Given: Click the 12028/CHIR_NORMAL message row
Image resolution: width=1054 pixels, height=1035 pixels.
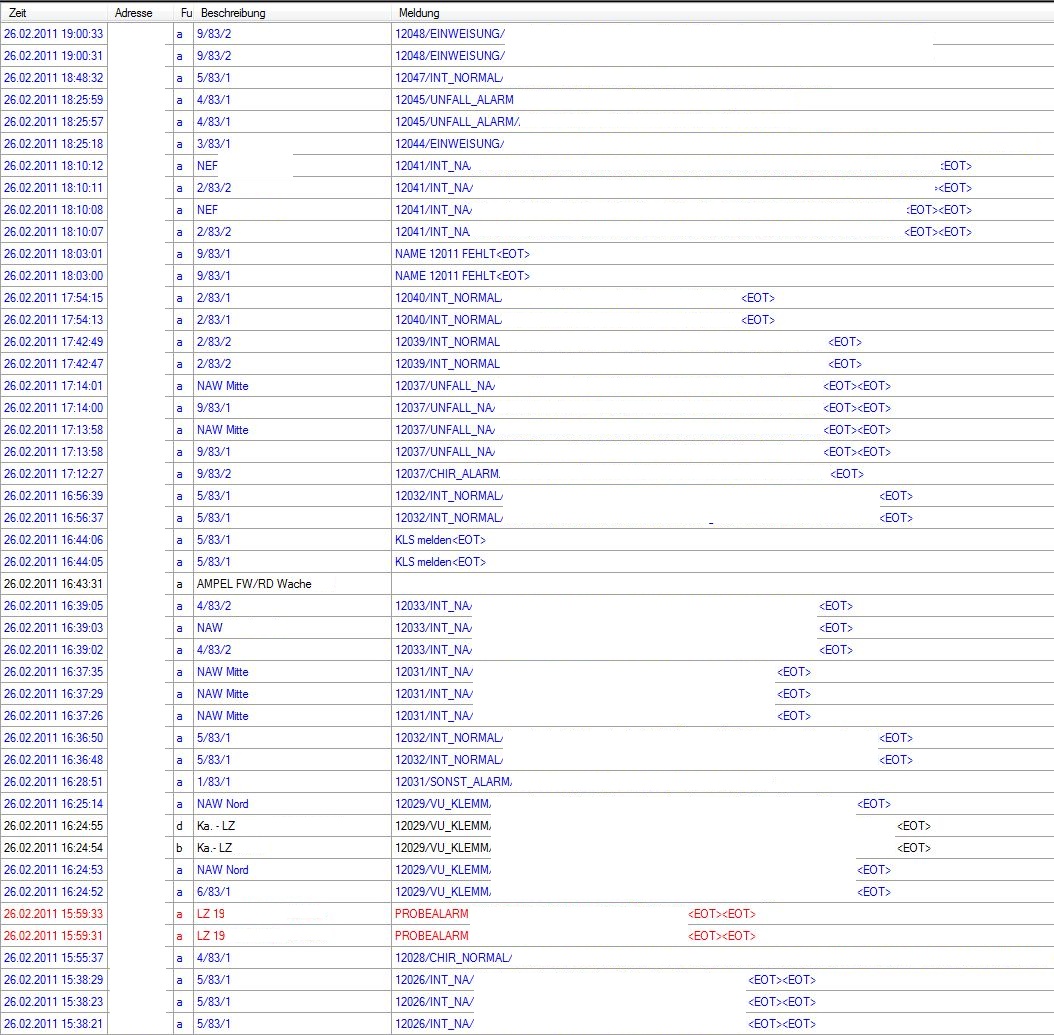Looking at the screenshot, I should coord(453,958).
